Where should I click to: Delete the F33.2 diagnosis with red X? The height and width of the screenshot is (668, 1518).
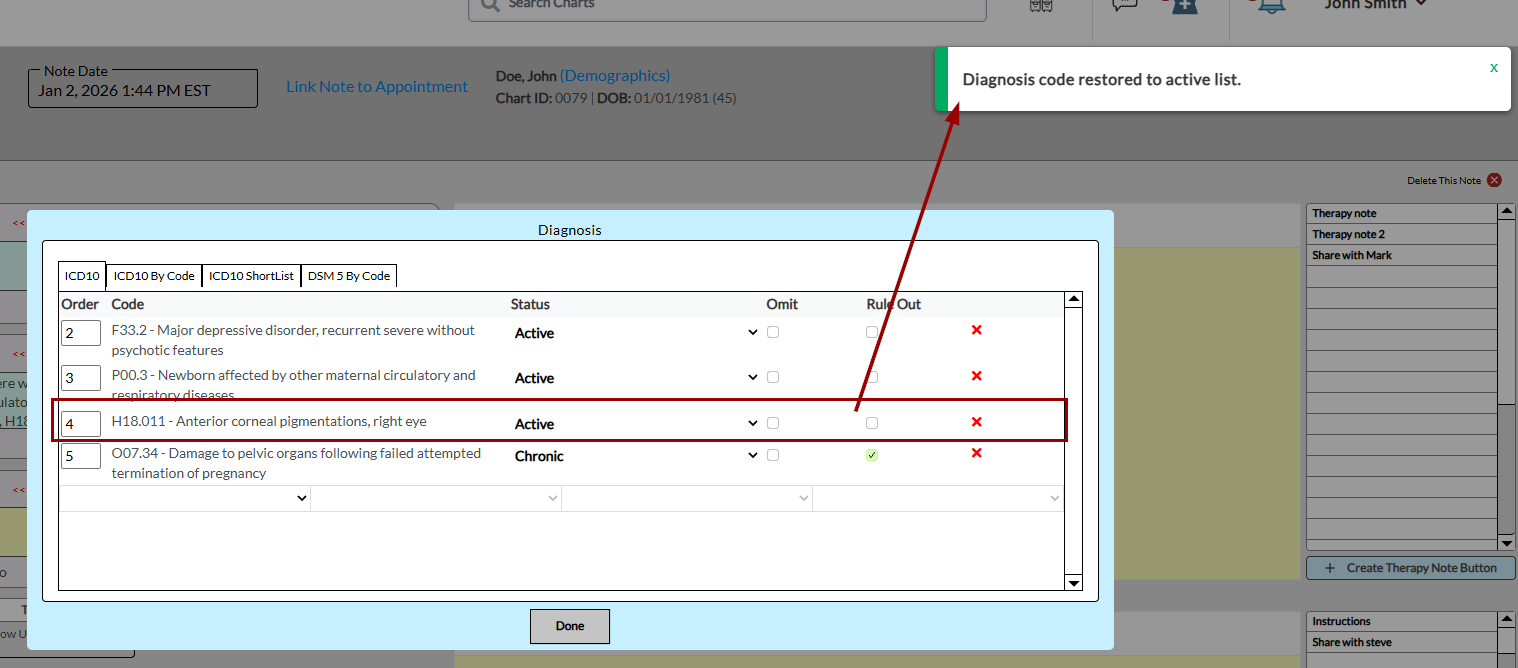pyautogui.click(x=976, y=330)
